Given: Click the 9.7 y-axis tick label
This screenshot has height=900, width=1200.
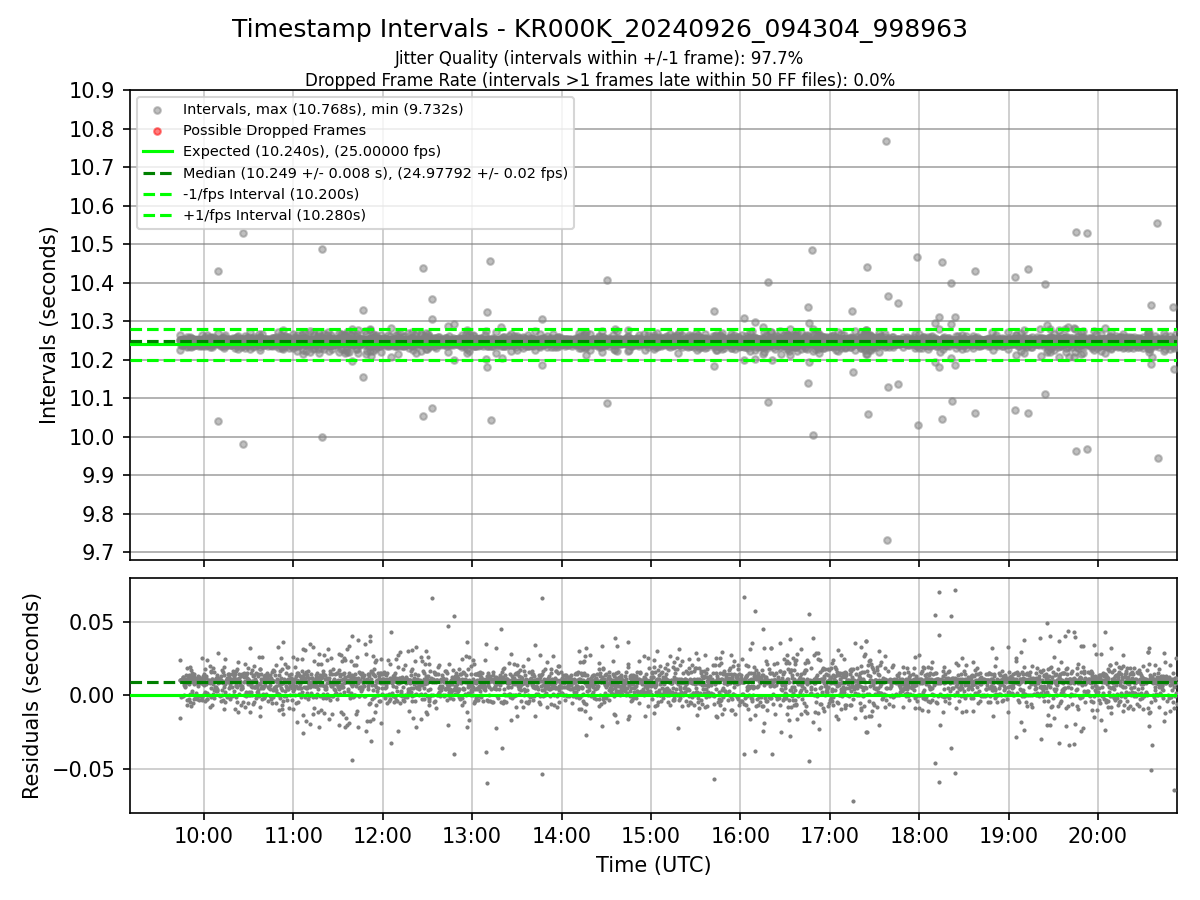Looking at the screenshot, I should pyautogui.click(x=100, y=552).
